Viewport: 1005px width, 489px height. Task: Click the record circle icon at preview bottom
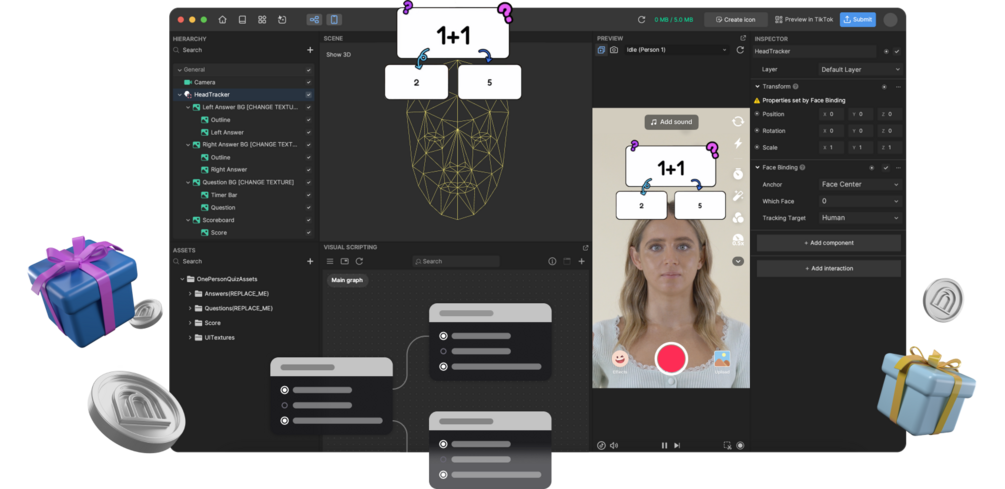pyautogui.click(x=740, y=445)
